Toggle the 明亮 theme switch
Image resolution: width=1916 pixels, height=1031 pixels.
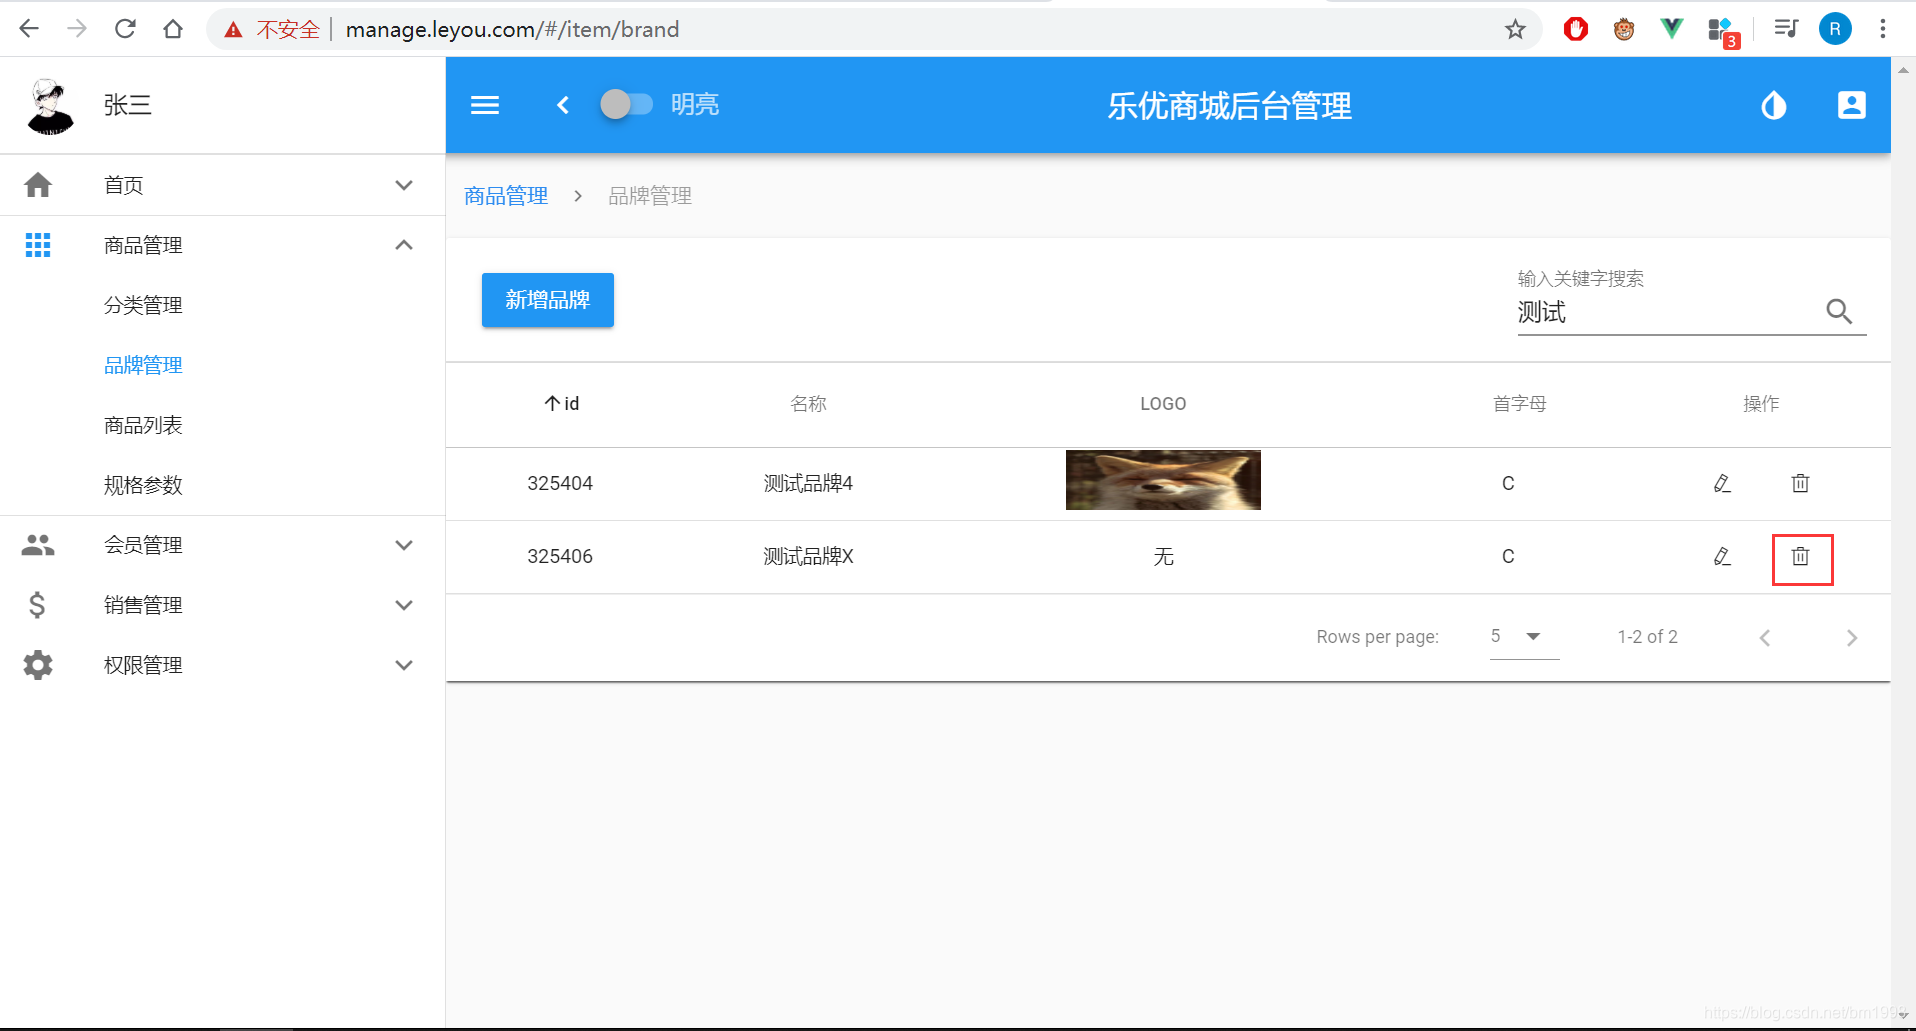click(x=627, y=104)
